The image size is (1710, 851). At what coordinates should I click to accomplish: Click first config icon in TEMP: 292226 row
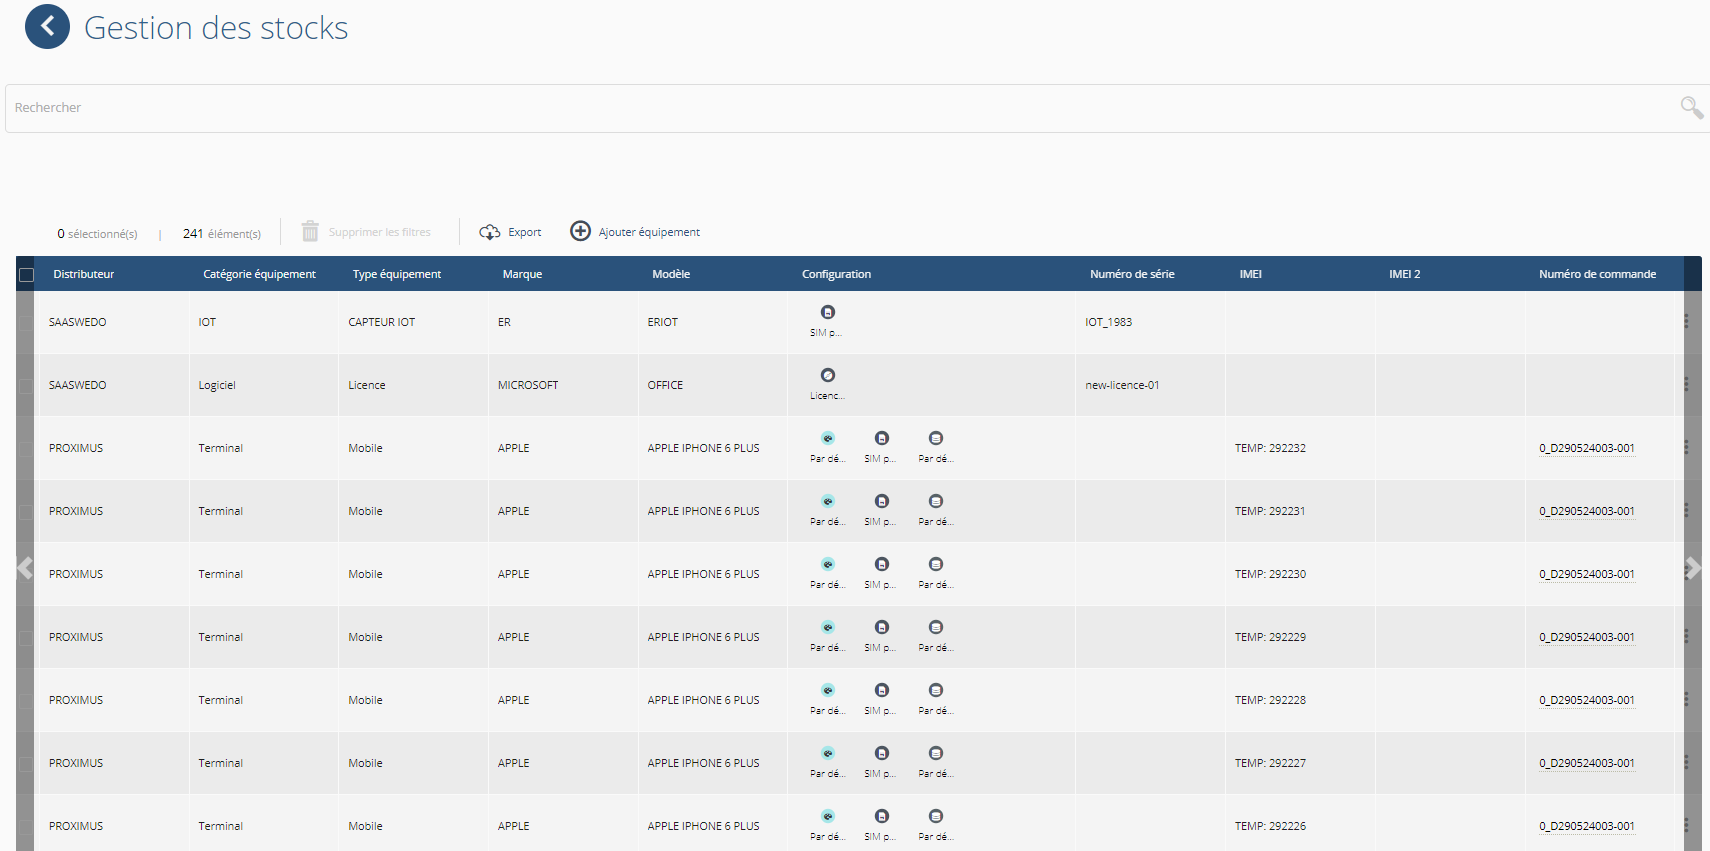(x=828, y=816)
